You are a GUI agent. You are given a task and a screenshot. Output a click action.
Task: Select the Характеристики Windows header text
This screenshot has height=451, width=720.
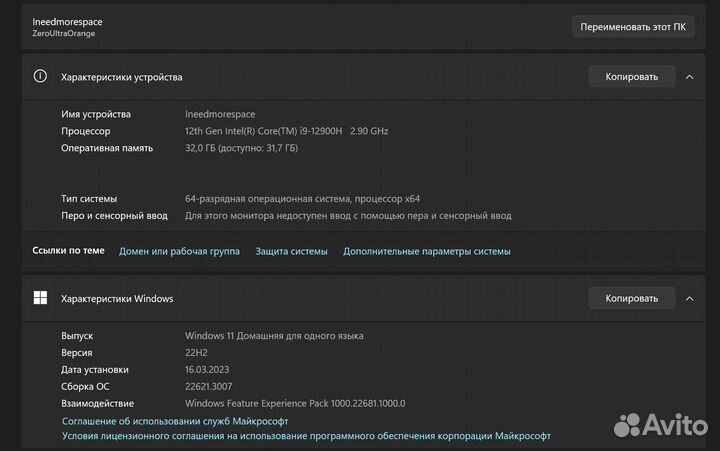(x=117, y=299)
